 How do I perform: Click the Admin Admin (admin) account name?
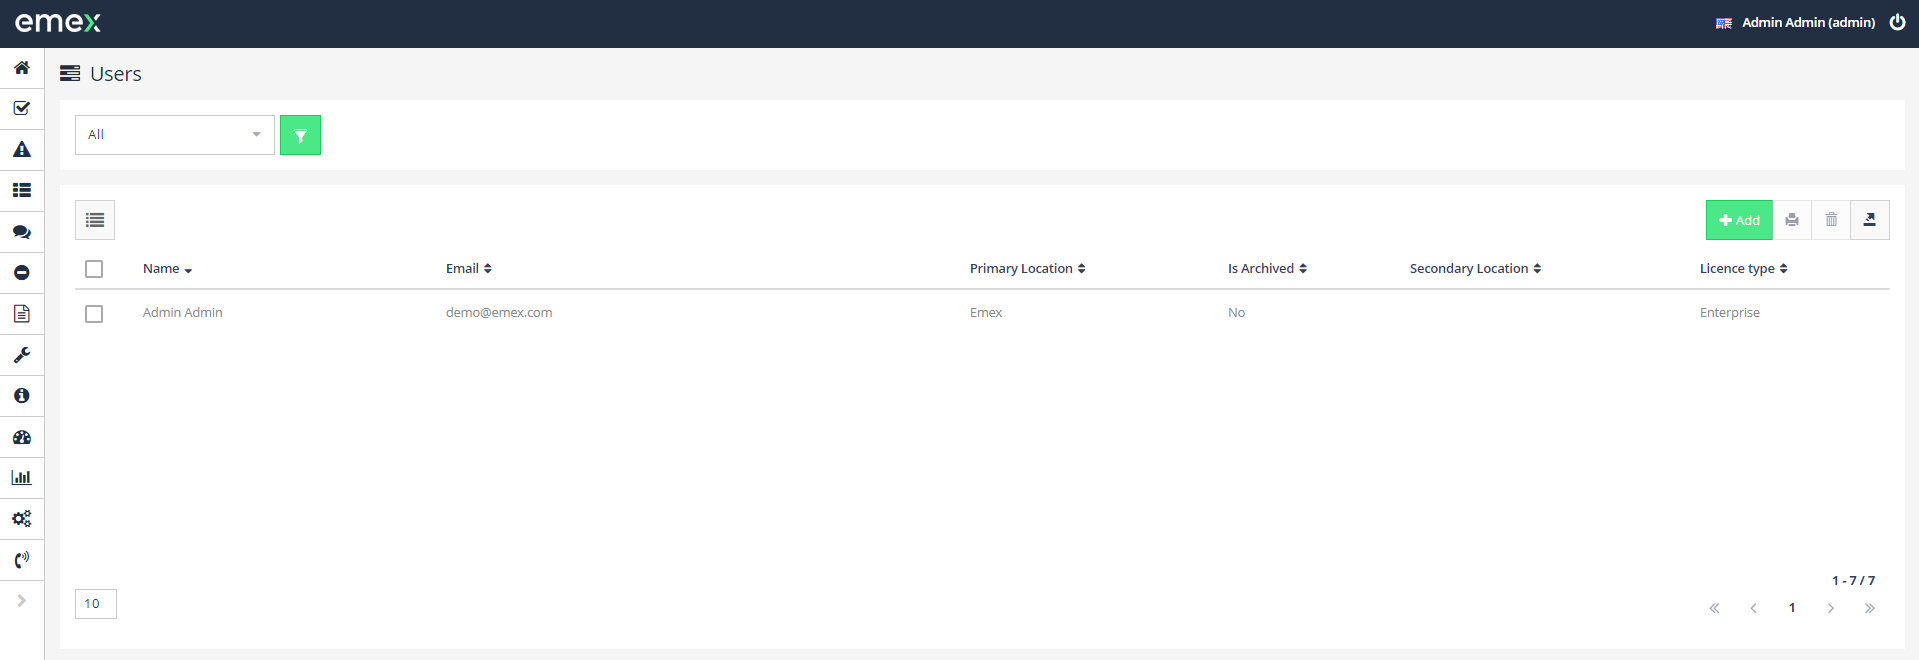(x=1808, y=22)
